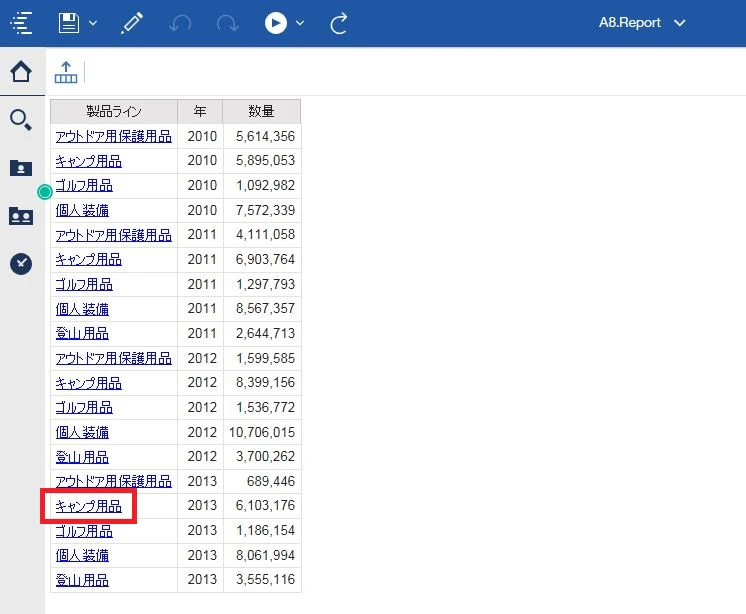
Task: Open 2012 アウトドア用保護用品 link
Action: (x=114, y=358)
